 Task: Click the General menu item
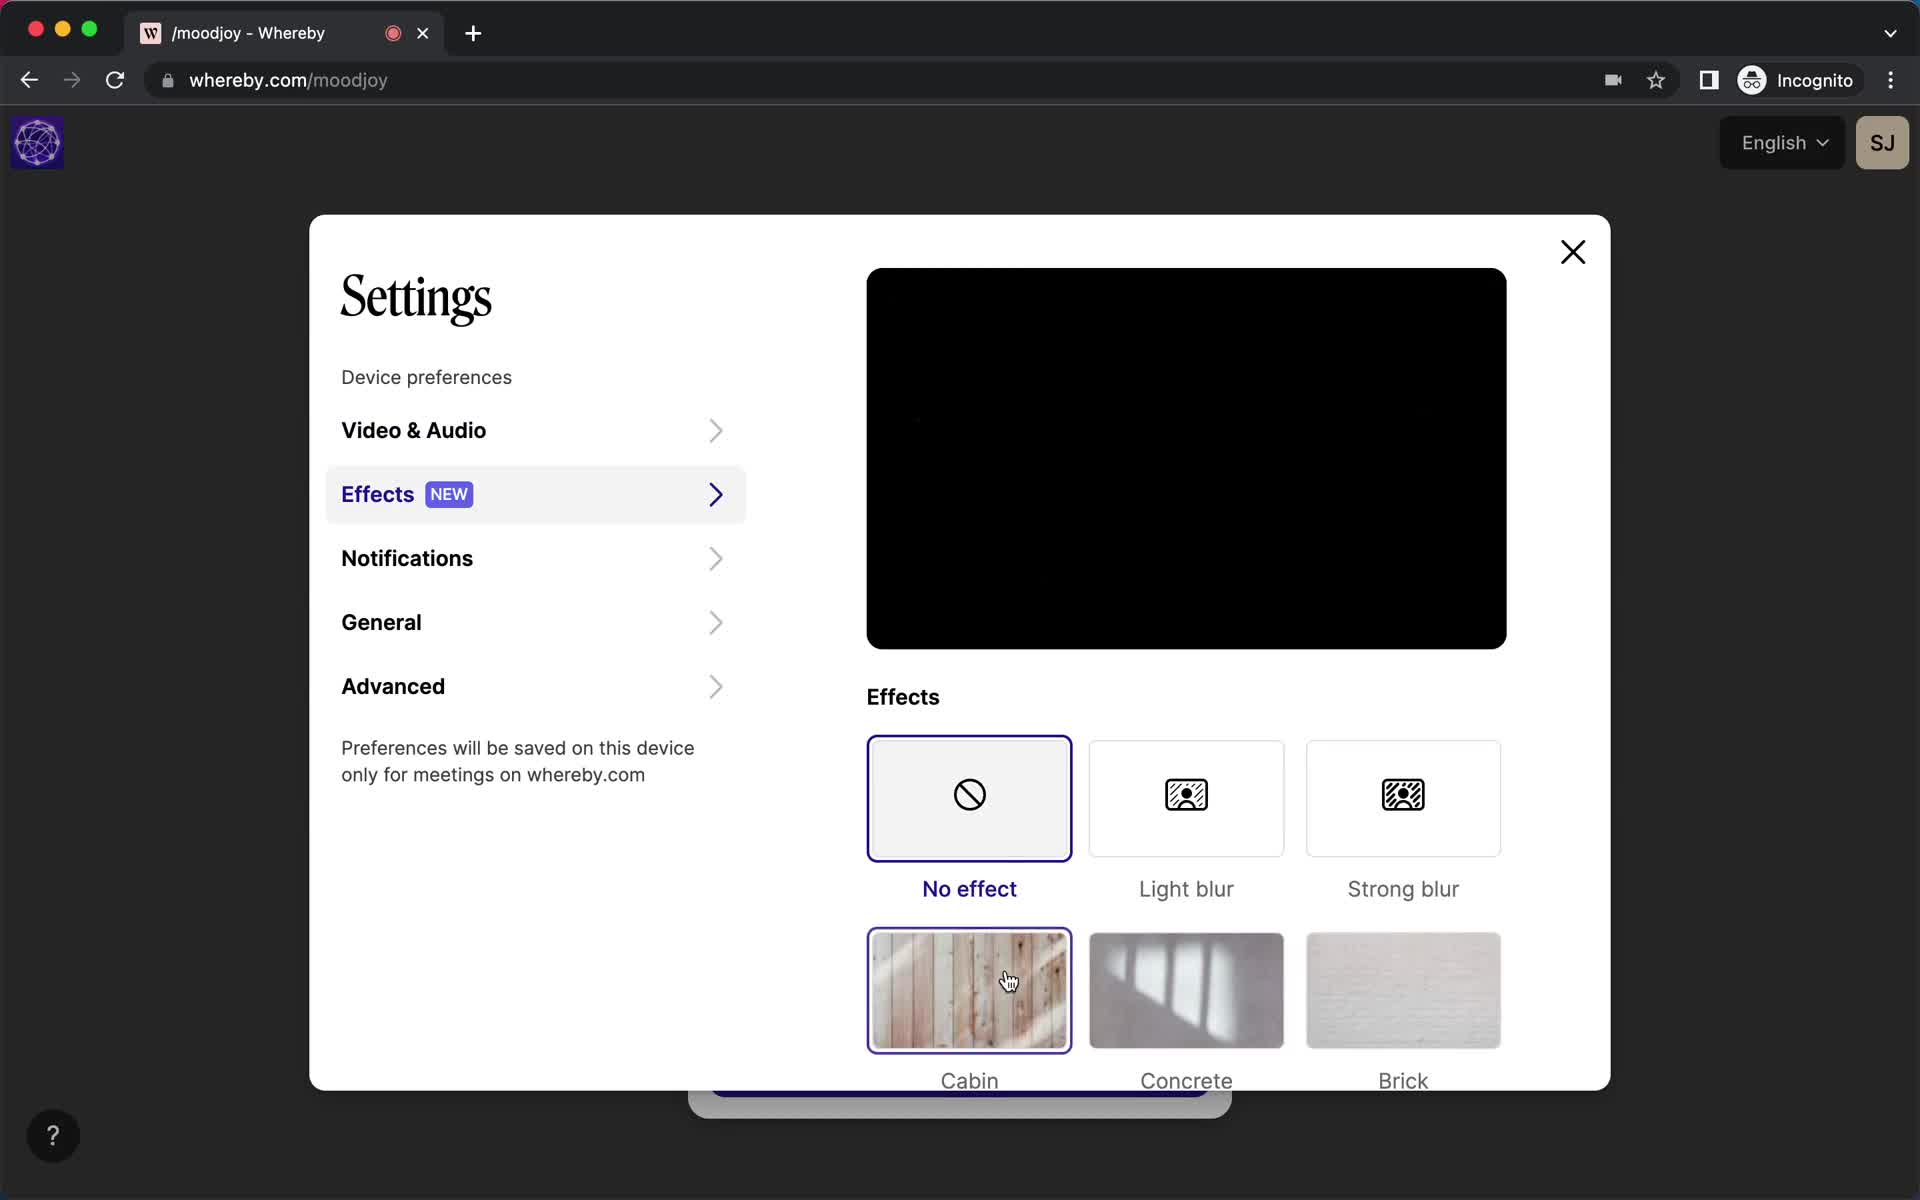tap(382, 622)
